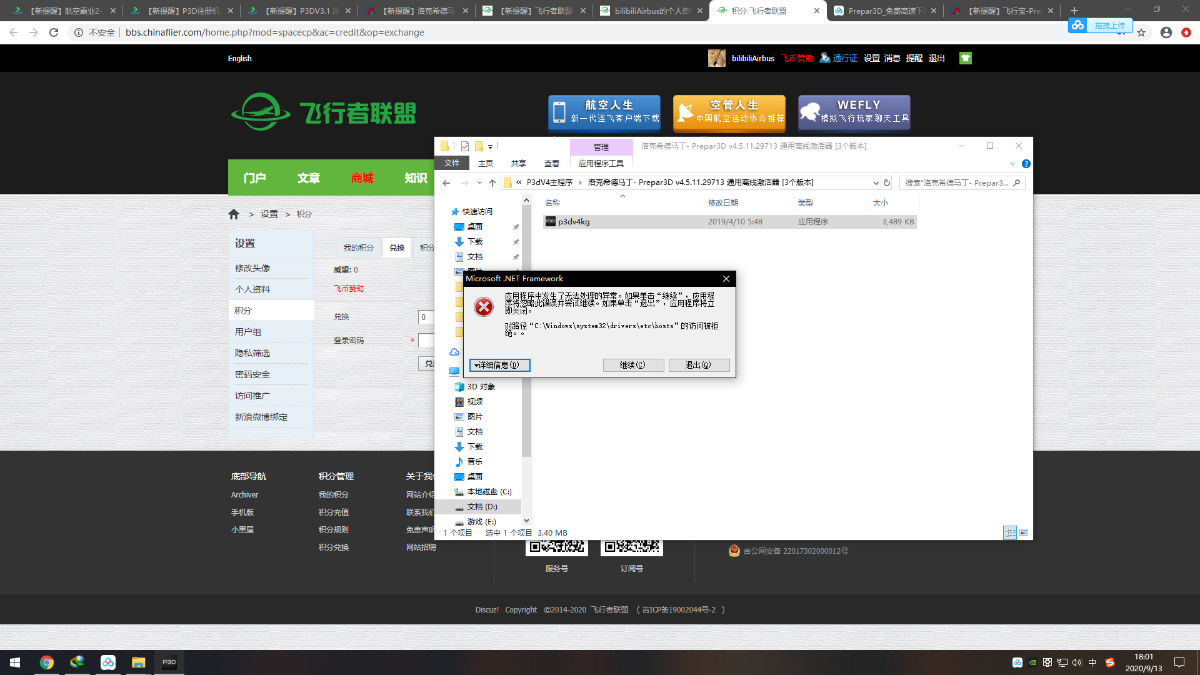Open the P3D app from the taskbar

(169, 662)
